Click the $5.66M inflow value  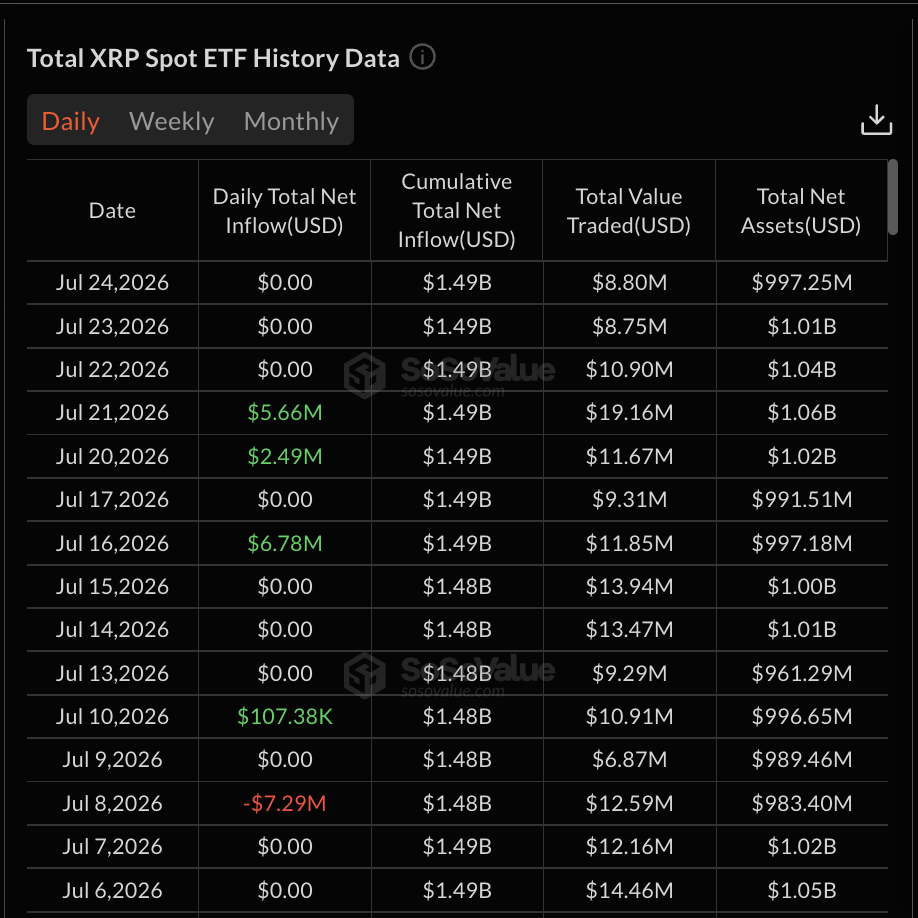[x=285, y=413]
